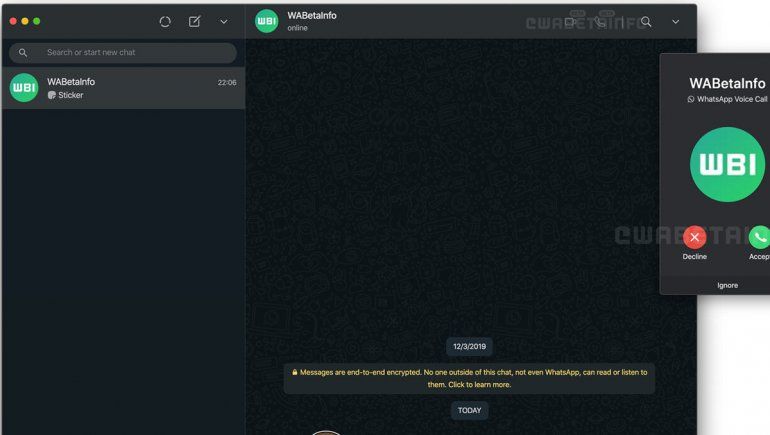Minimize the window with the yellow button
Screen dimensions: 770x435
click(x=25, y=21)
